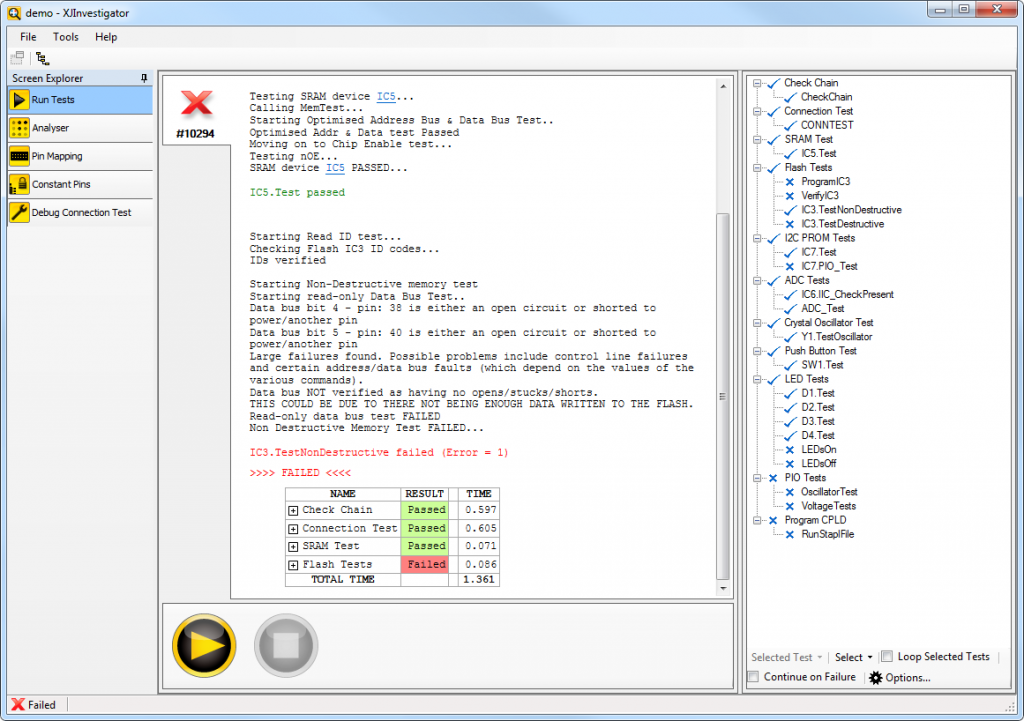
Task: Open the Select dropdown
Action: [852, 657]
